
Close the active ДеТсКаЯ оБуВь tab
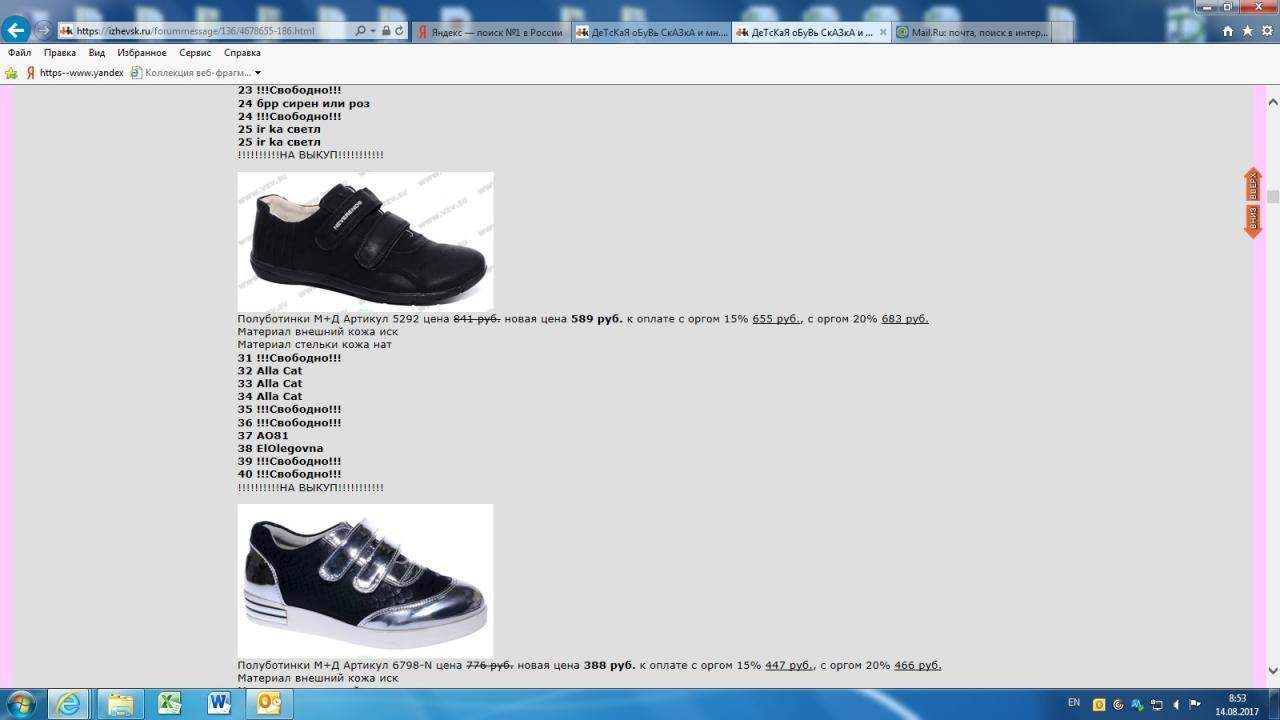pos(883,32)
